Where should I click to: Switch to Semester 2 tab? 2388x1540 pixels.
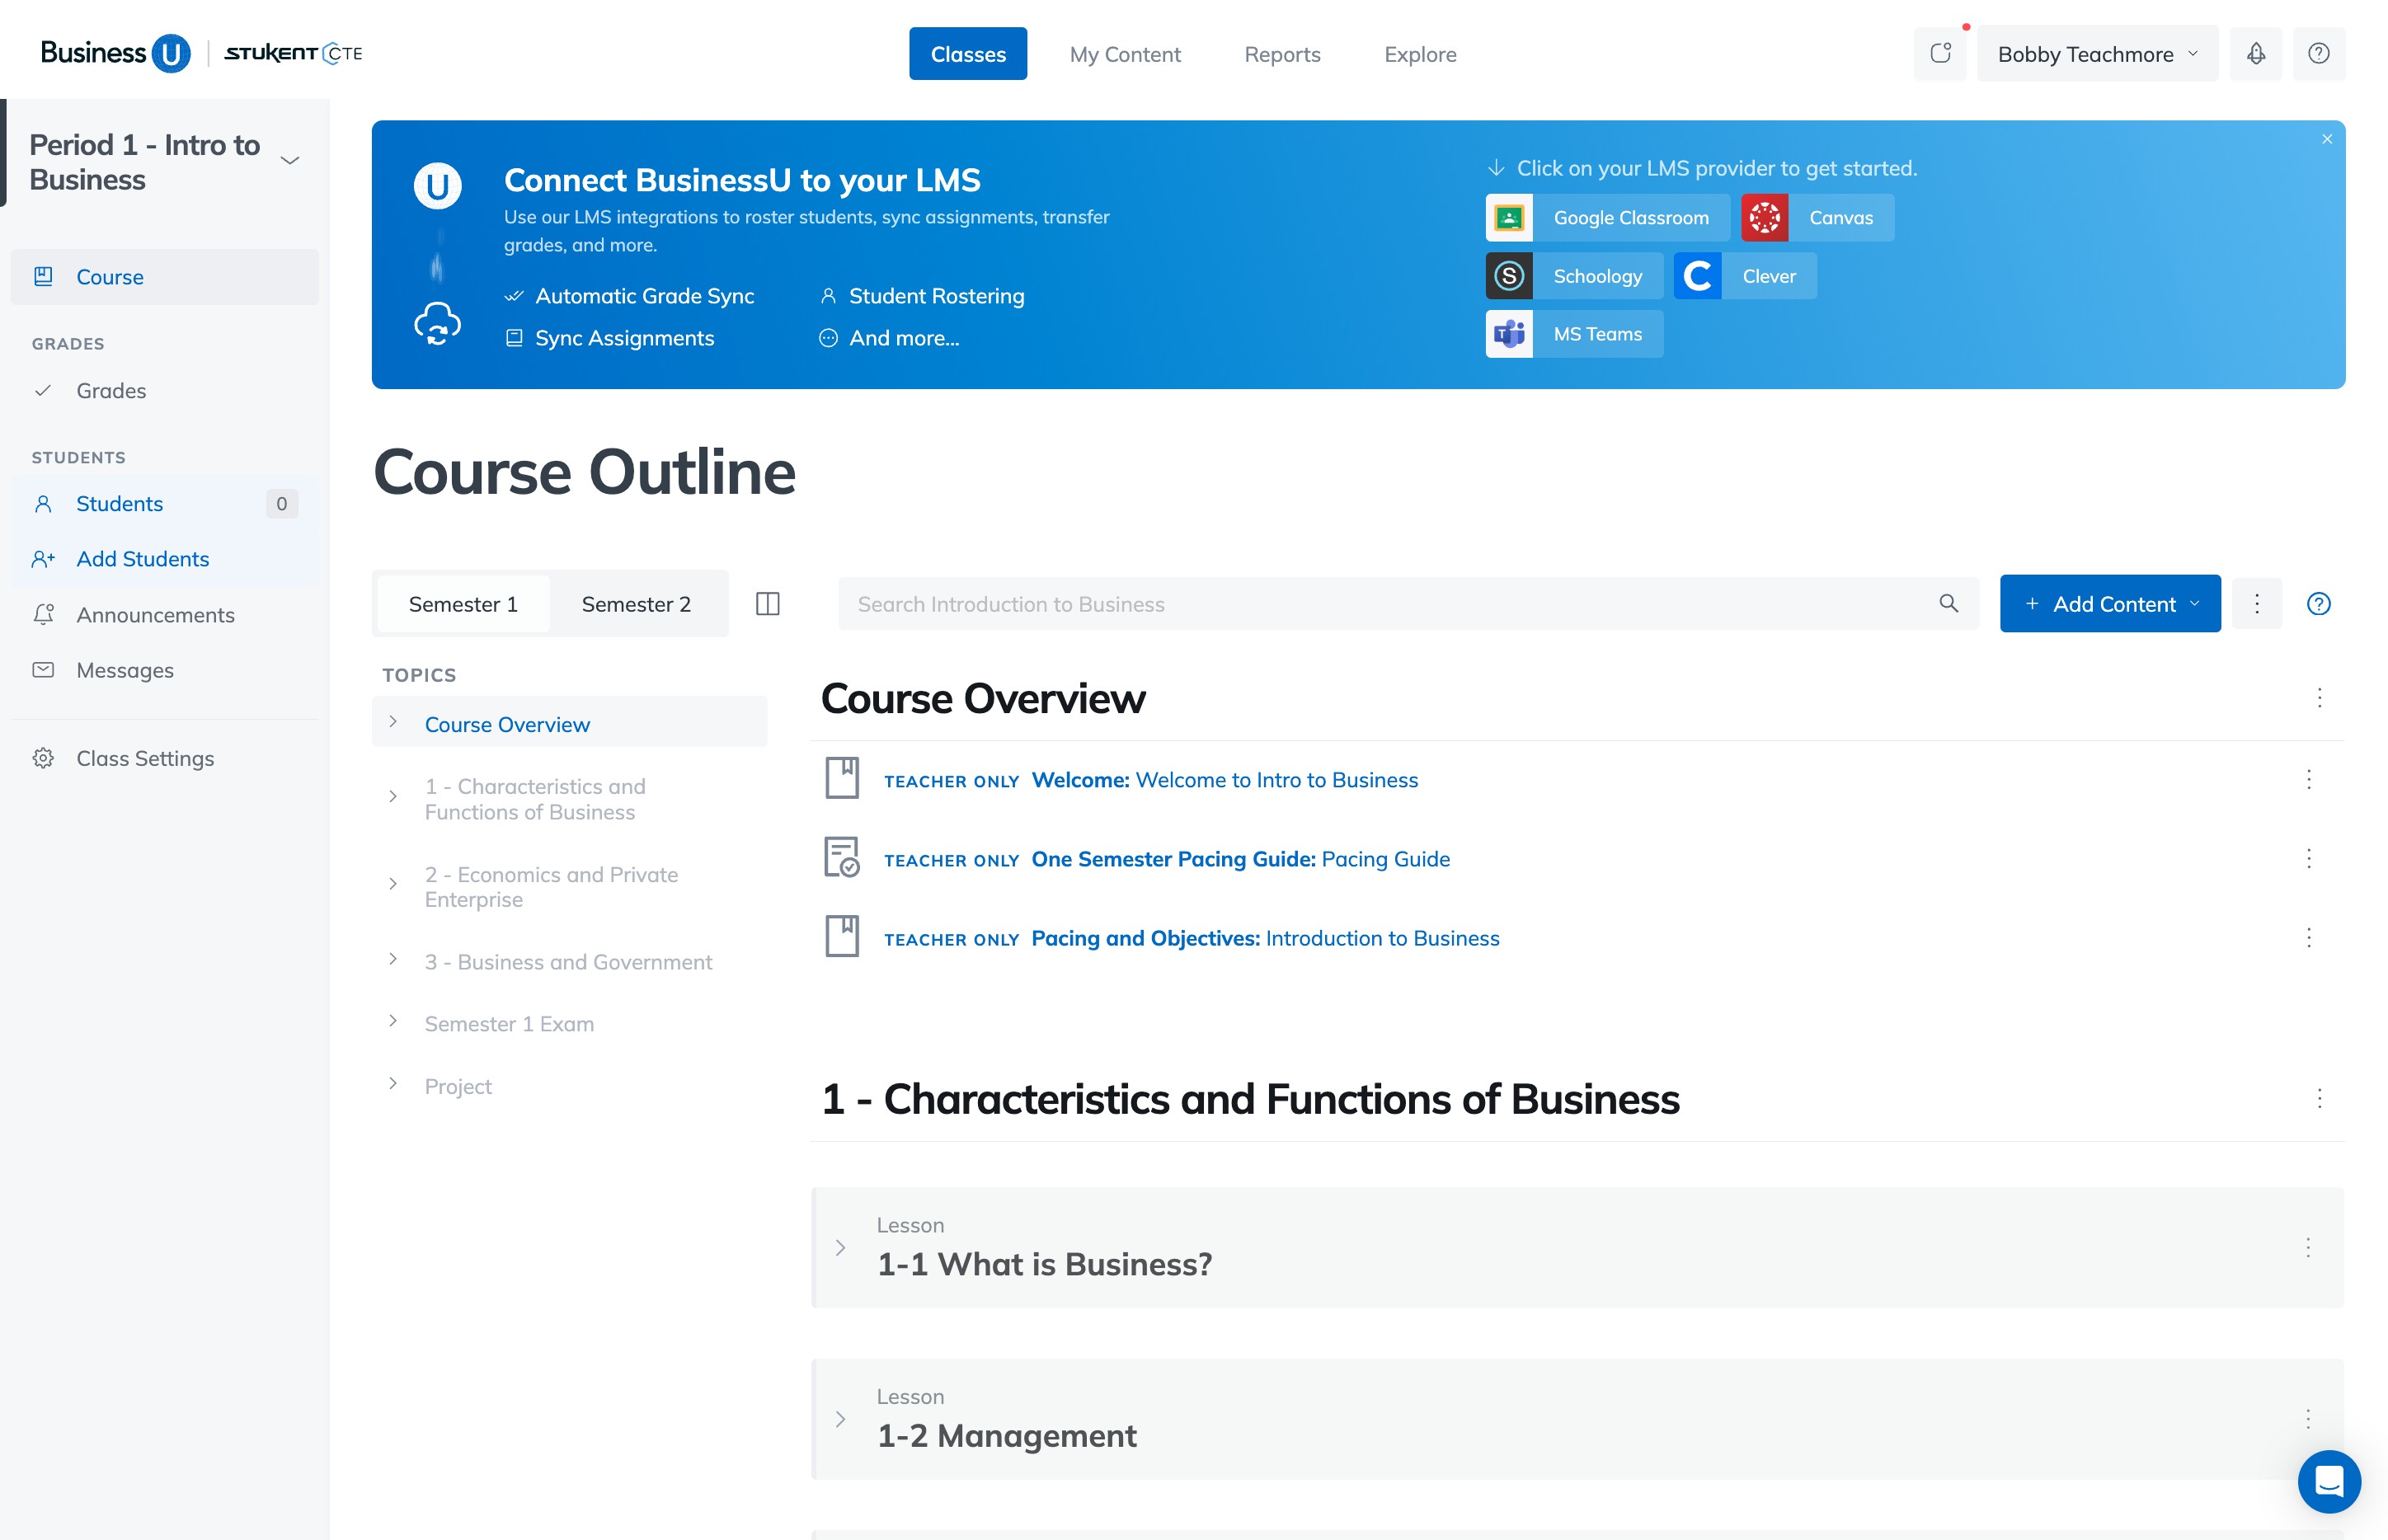coord(636,604)
